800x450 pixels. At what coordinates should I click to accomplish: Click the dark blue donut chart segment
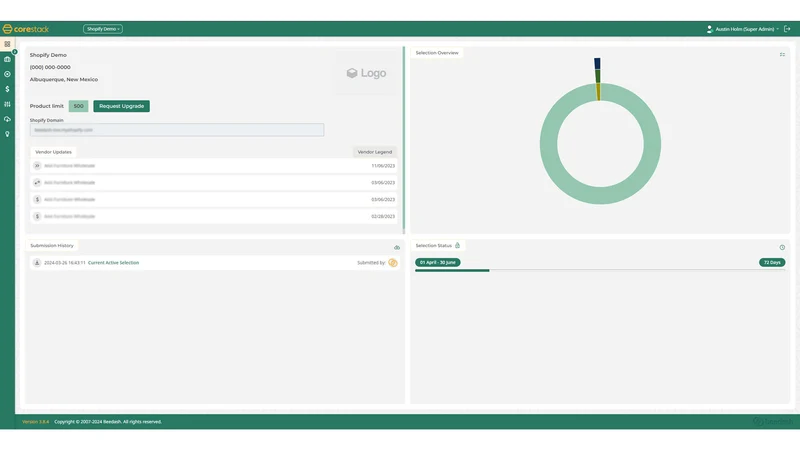pyautogui.click(x=597, y=63)
